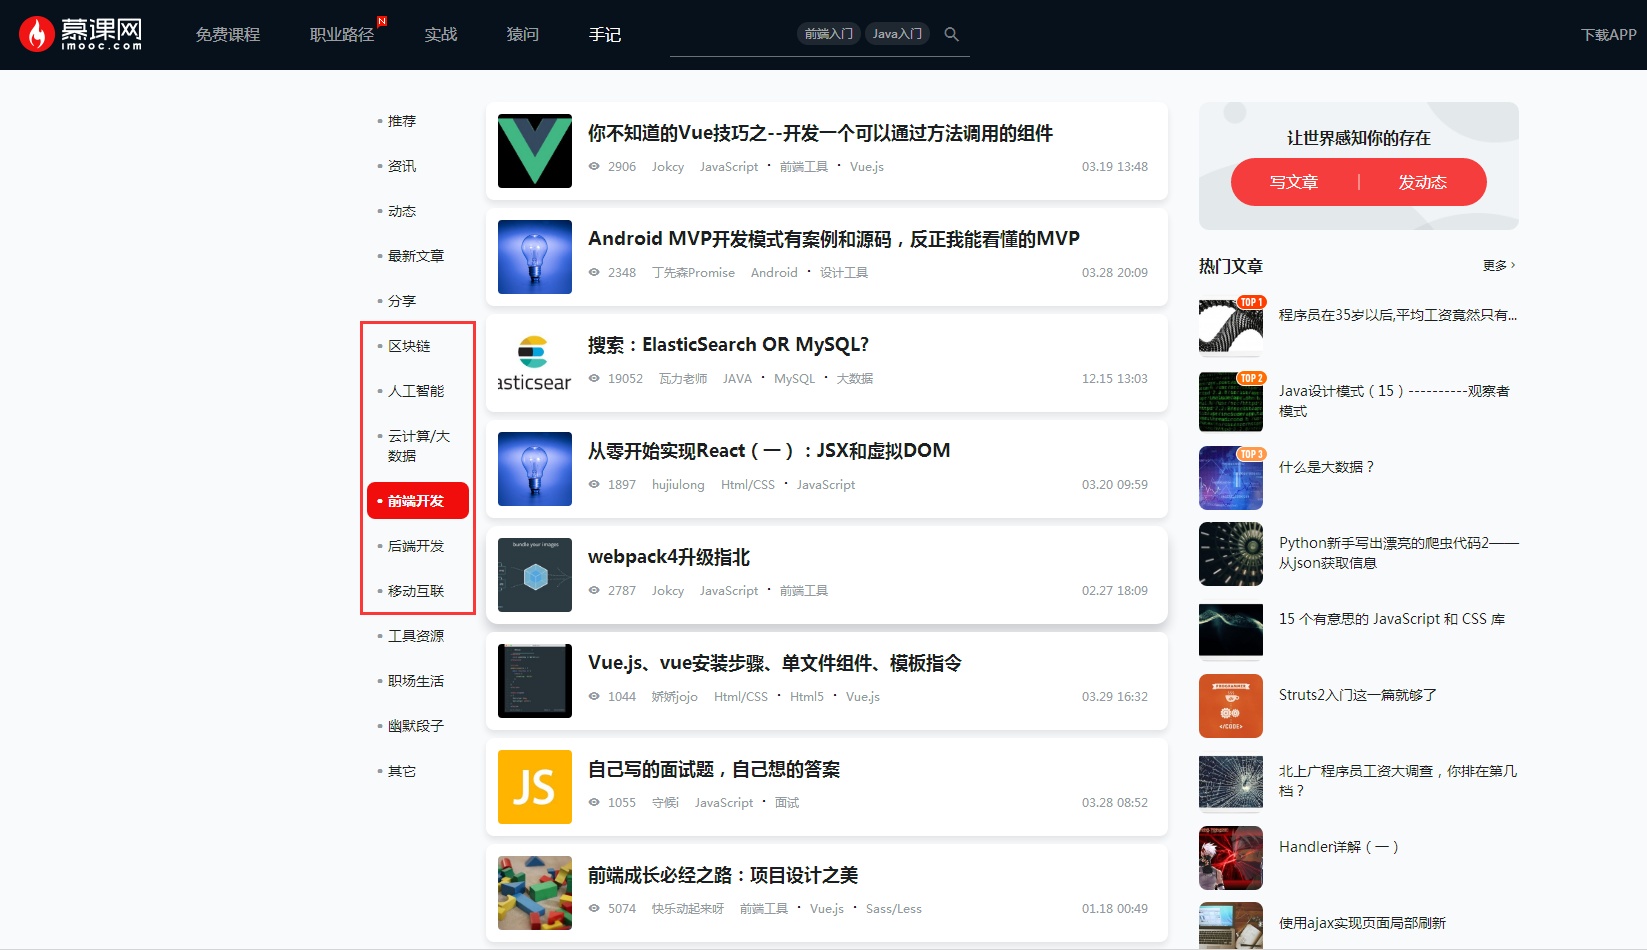Viewport: 1647px width, 950px height.
Task: Click the 写文章 button
Action: (1292, 182)
